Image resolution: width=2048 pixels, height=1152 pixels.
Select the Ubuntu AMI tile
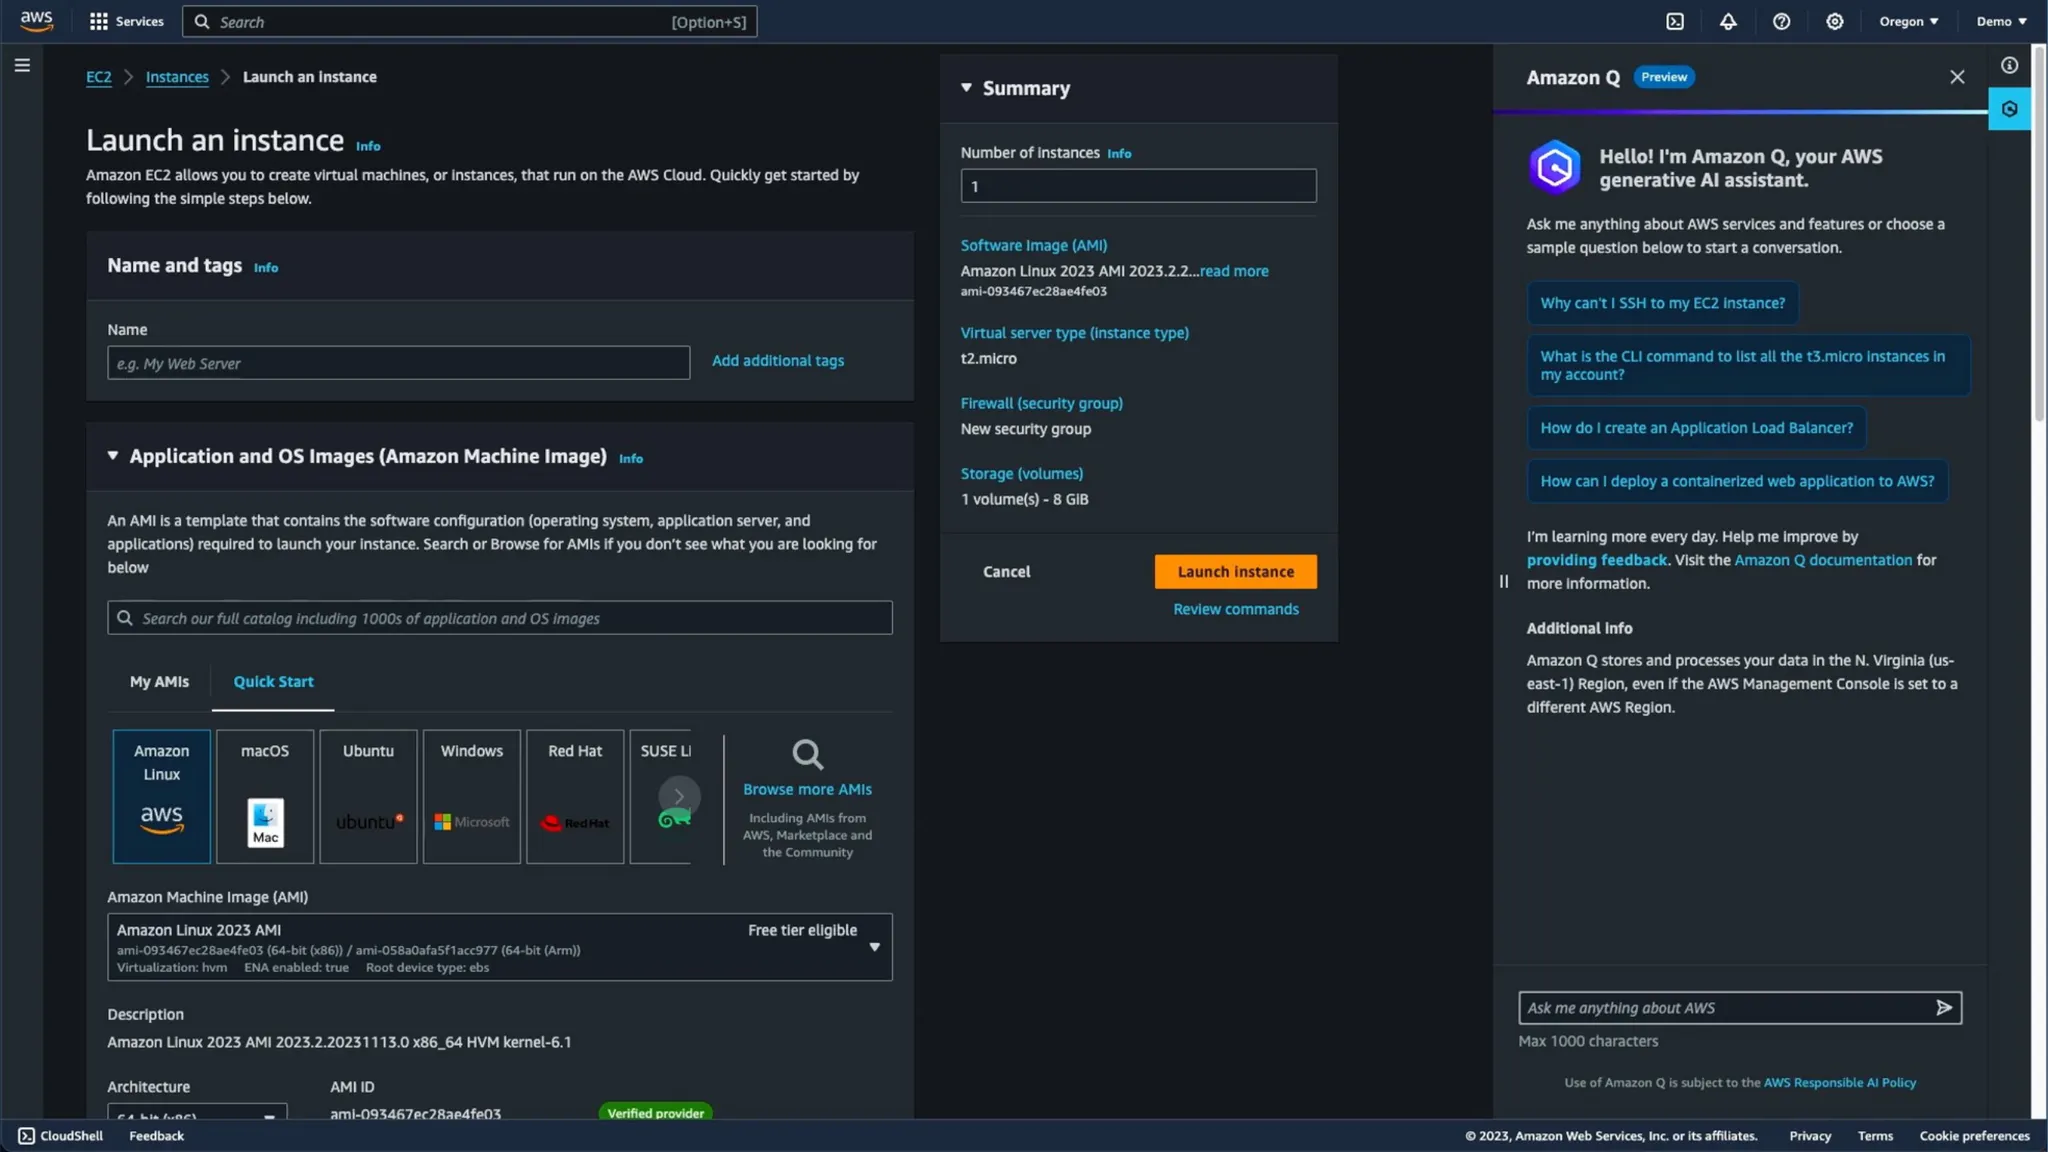click(368, 796)
